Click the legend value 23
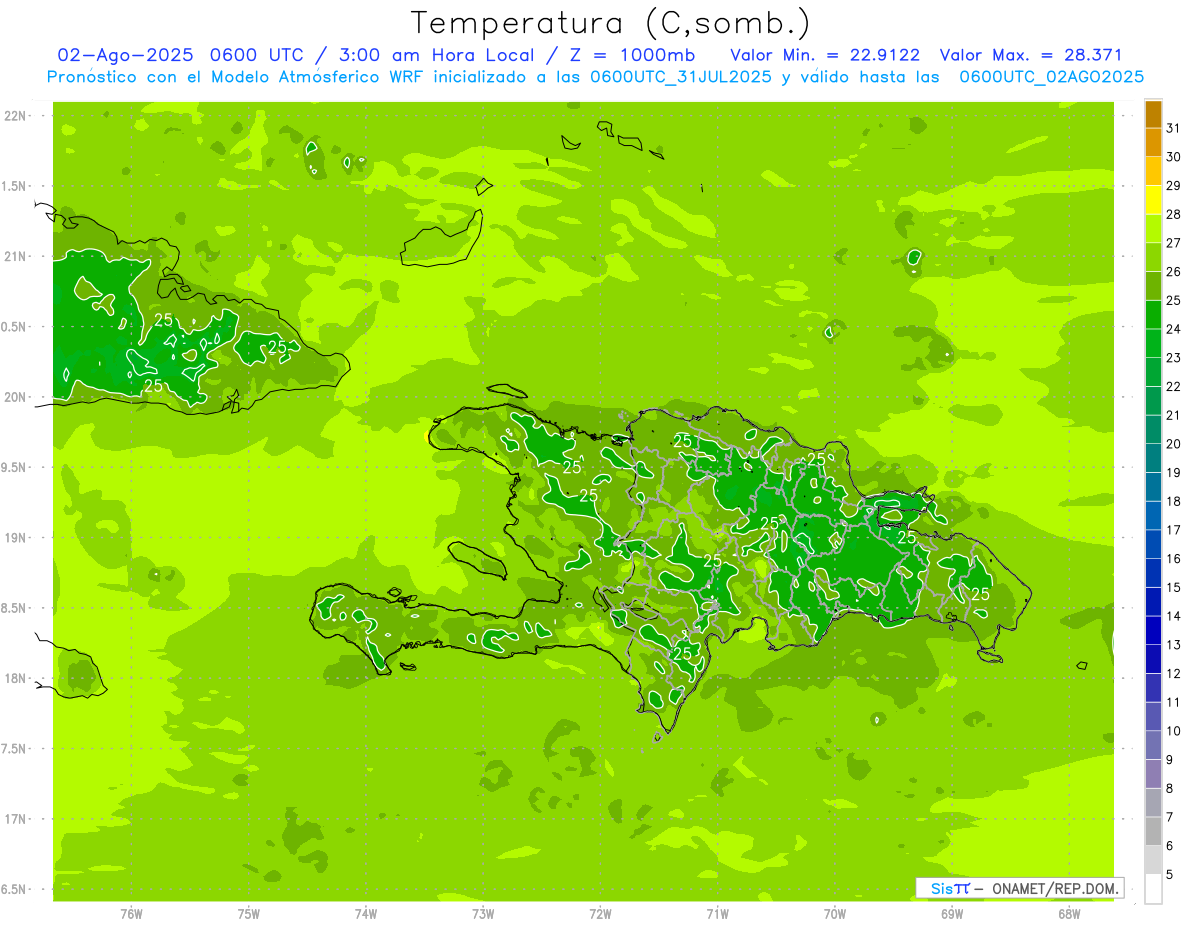This screenshot has width=1200, height=927. pyautogui.click(x=1173, y=358)
